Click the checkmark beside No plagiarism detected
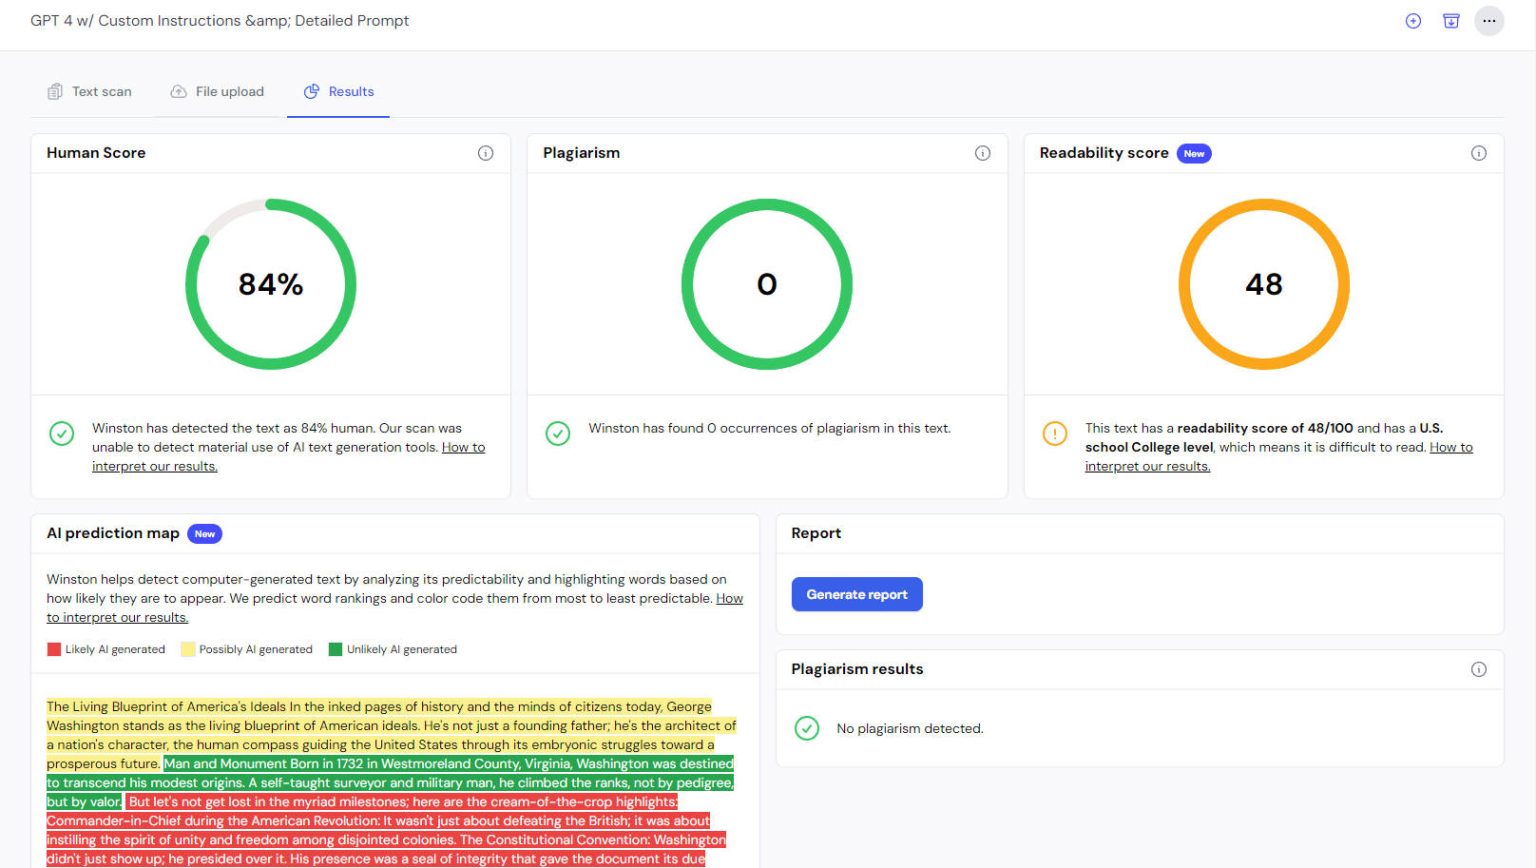 (807, 728)
